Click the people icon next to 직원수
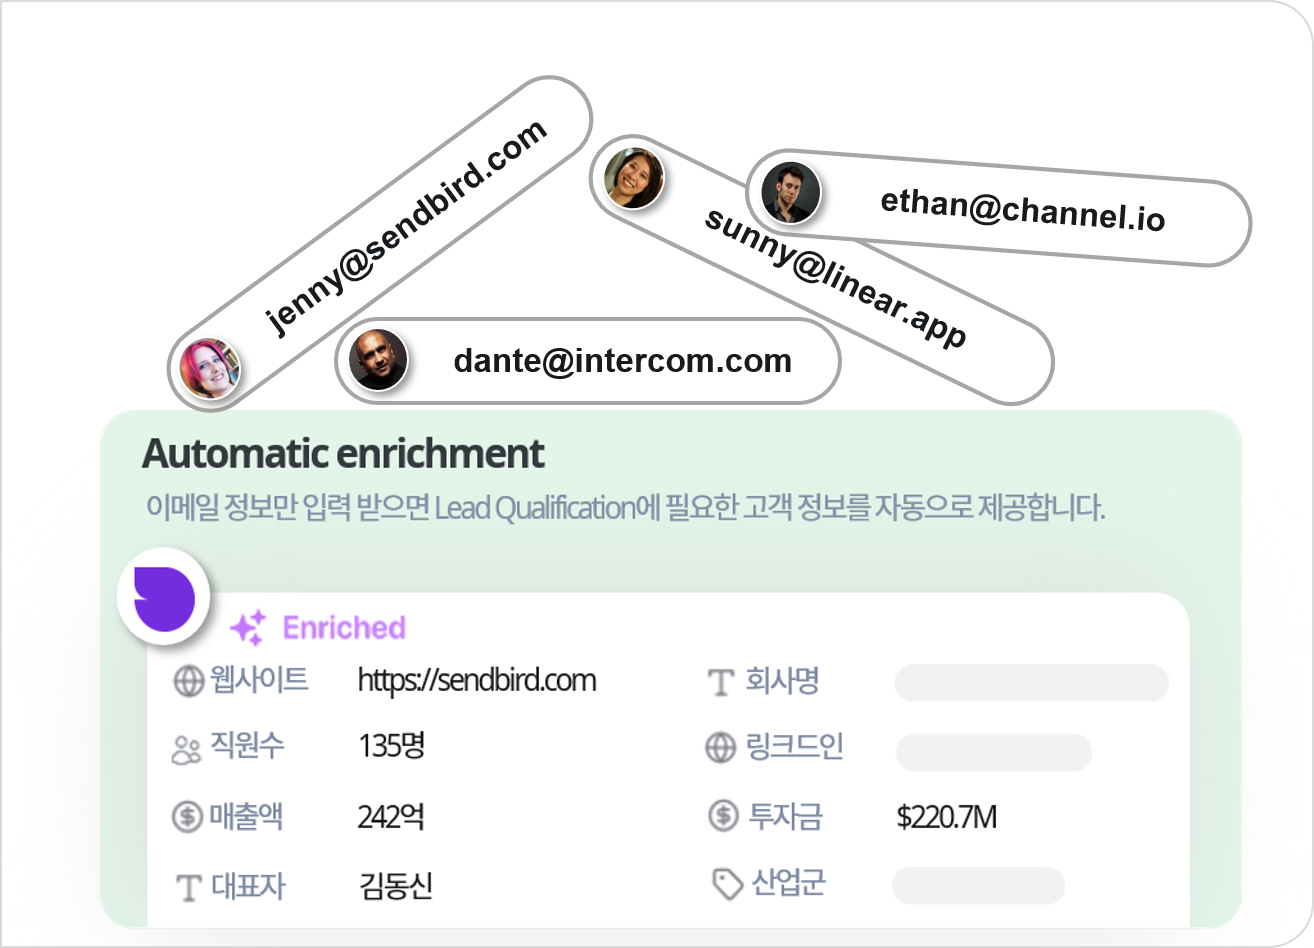Screen dimensions: 1314x948 (x=187, y=749)
